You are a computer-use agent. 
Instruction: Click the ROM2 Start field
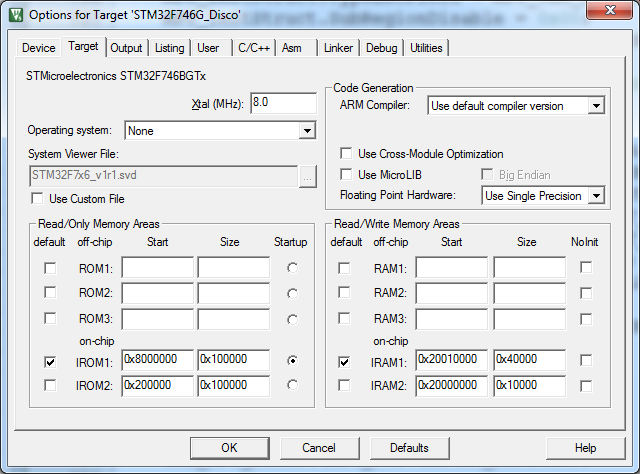pos(158,293)
